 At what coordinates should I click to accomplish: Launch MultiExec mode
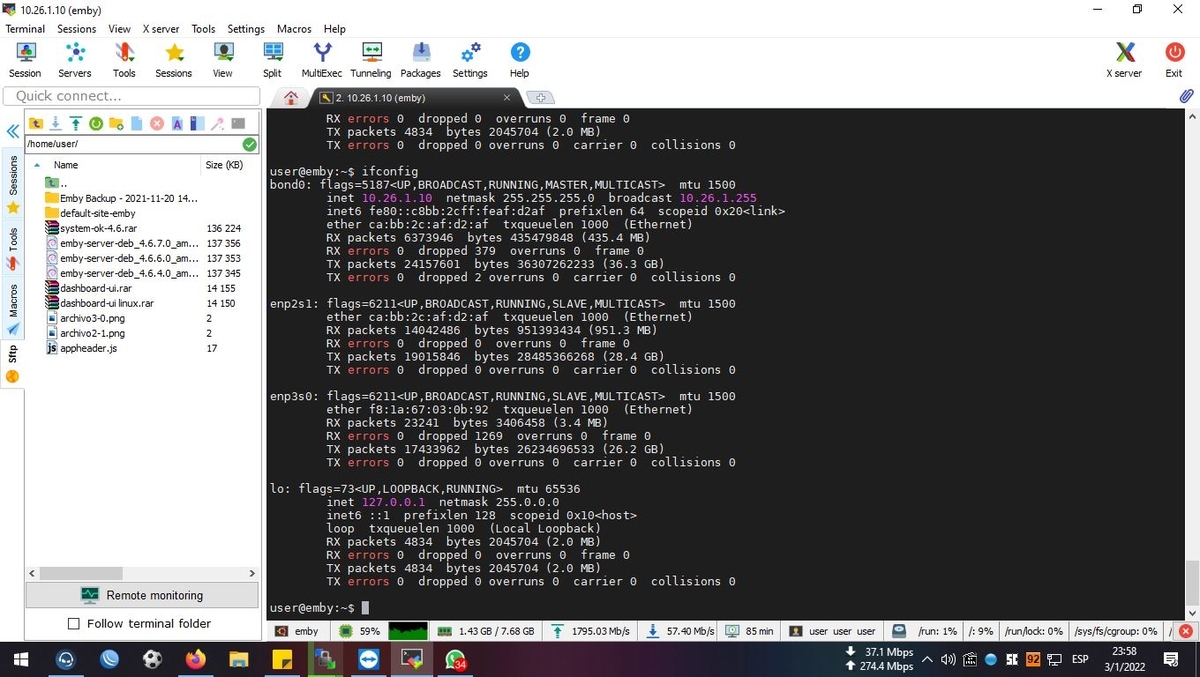322,60
